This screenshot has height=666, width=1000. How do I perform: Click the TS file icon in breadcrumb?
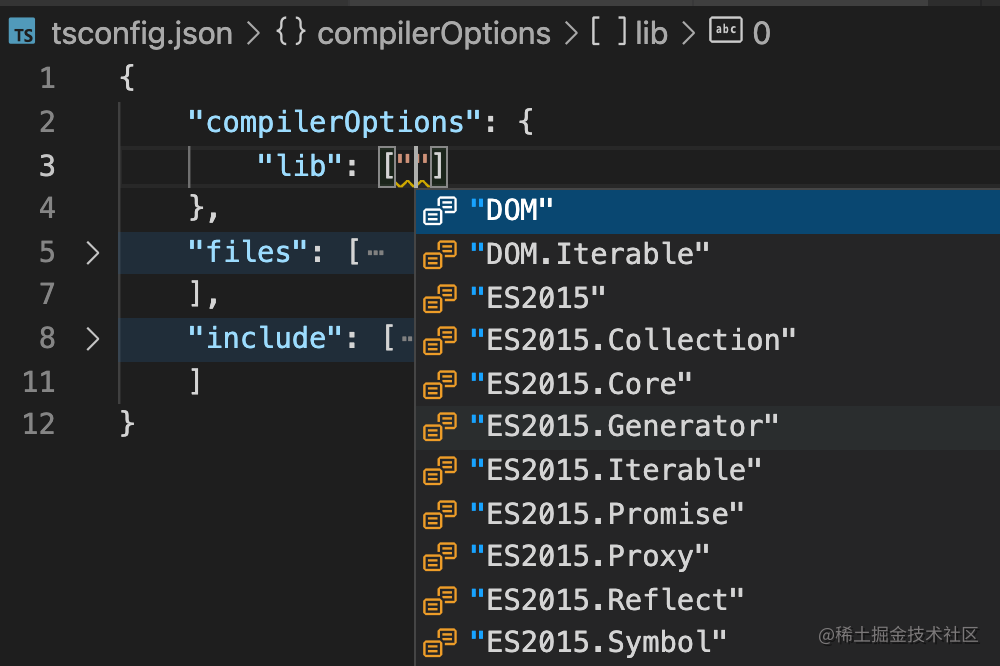tap(24, 32)
